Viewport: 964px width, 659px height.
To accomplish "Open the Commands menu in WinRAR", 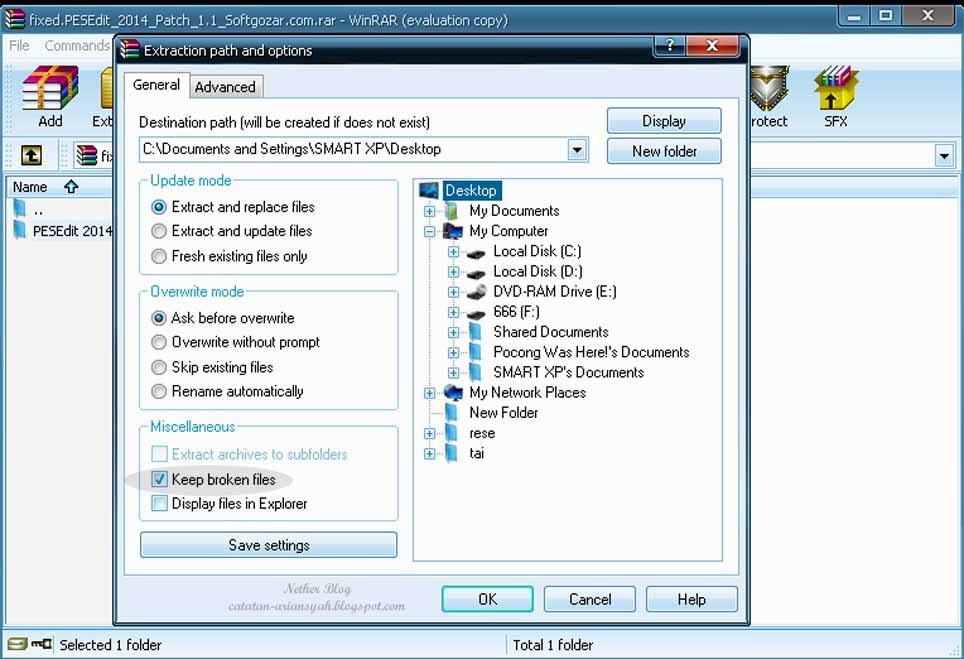I will (x=77, y=45).
